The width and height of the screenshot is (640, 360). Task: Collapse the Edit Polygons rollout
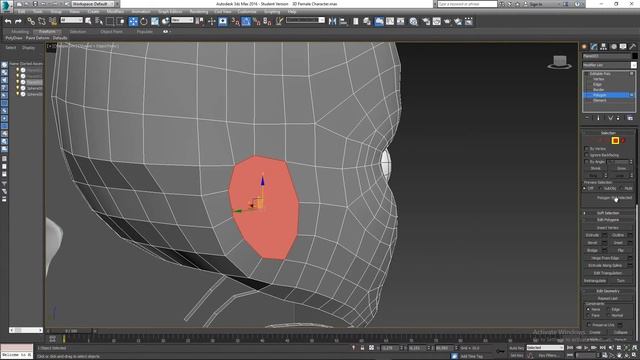click(608, 220)
